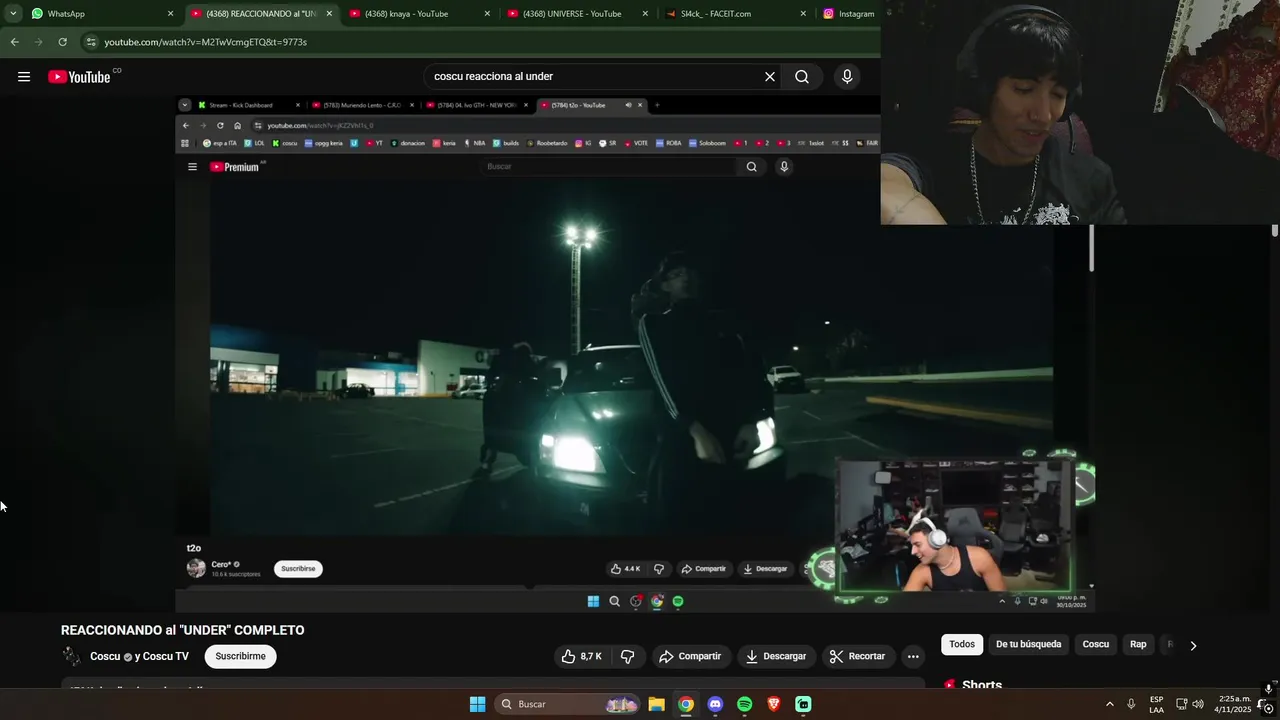Open the YouTube guide hamburger menu
Viewport: 1280px width, 720px height.
[x=24, y=77]
